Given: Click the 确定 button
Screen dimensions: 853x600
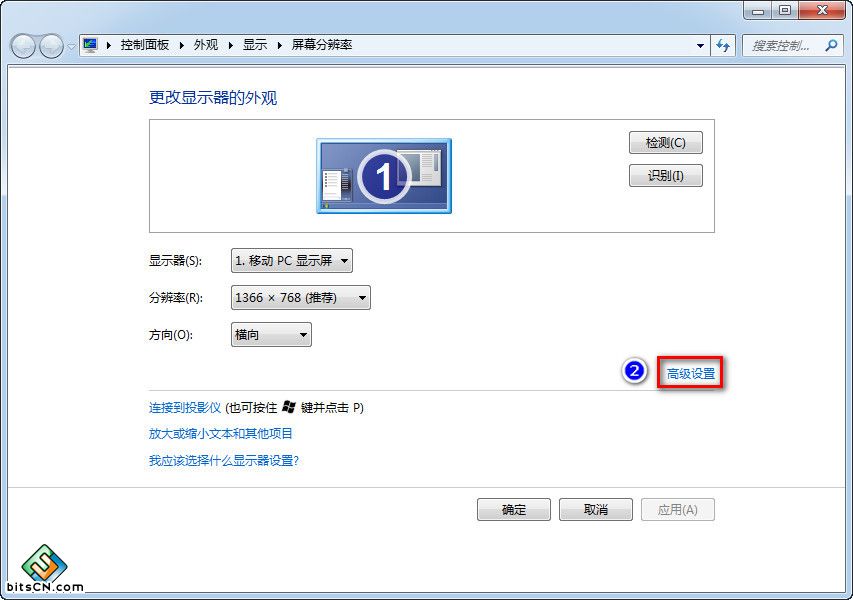Looking at the screenshot, I should pos(514,510).
